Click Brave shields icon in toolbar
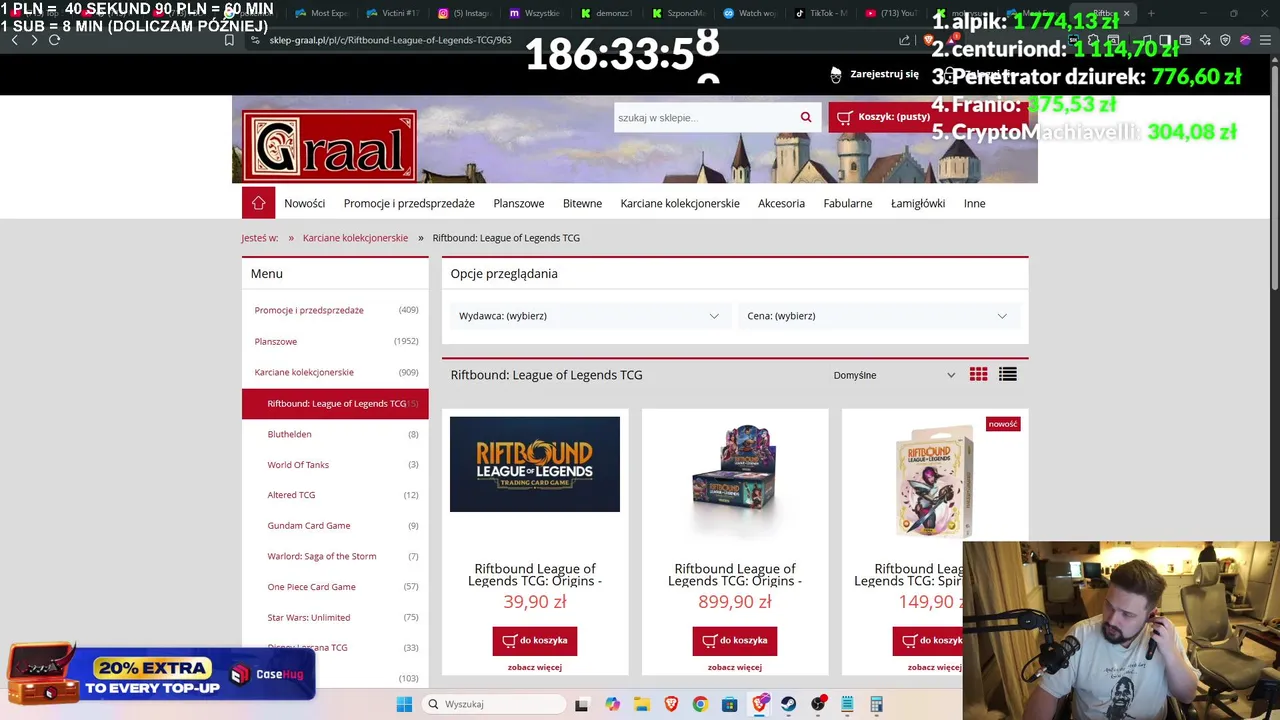This screenshot has width=1280, height=720. (929, 40)
